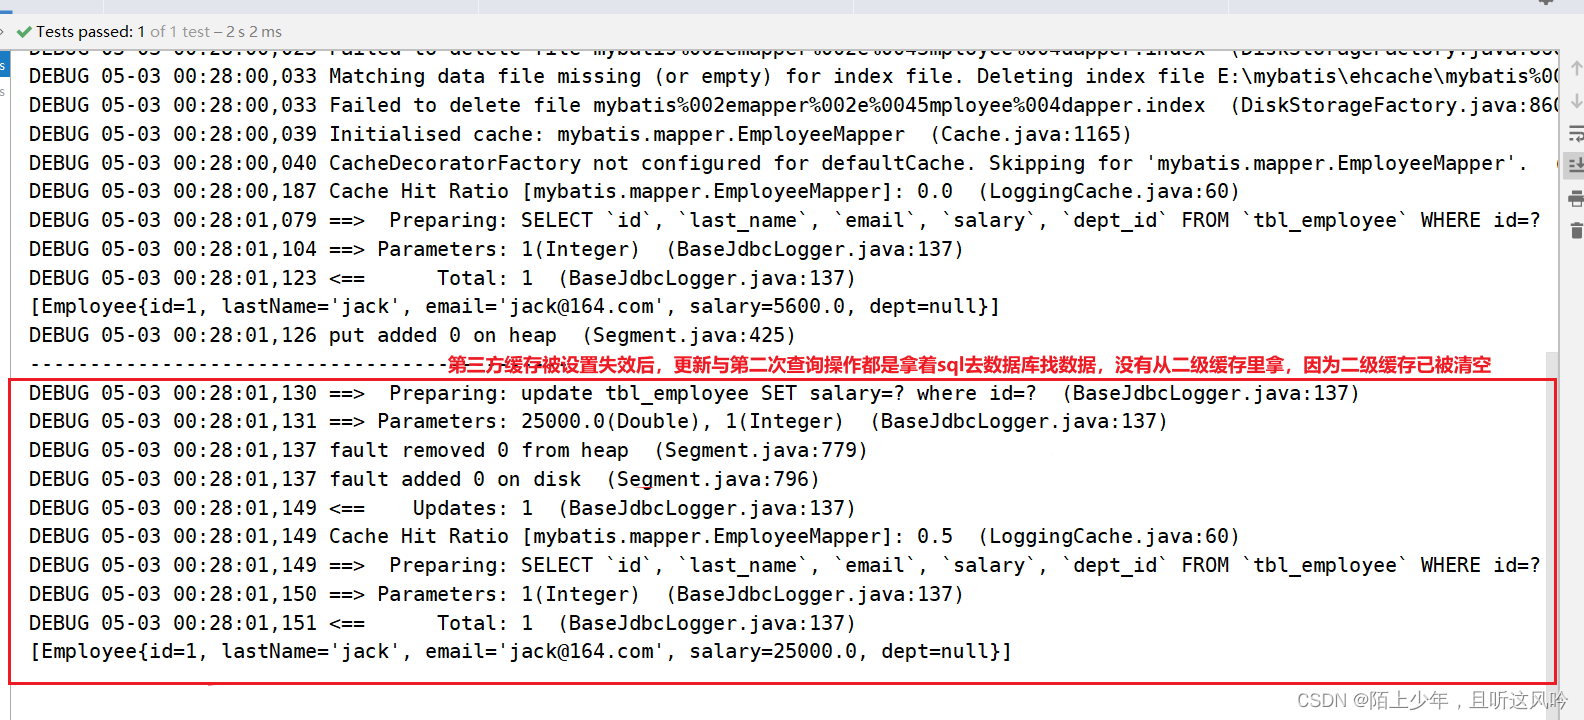Image resolution: width=1584 pixels, height=720 pixels.
Task: Click 'CacheDecoratorFactory not configured' log line
Action: point(778,164)
